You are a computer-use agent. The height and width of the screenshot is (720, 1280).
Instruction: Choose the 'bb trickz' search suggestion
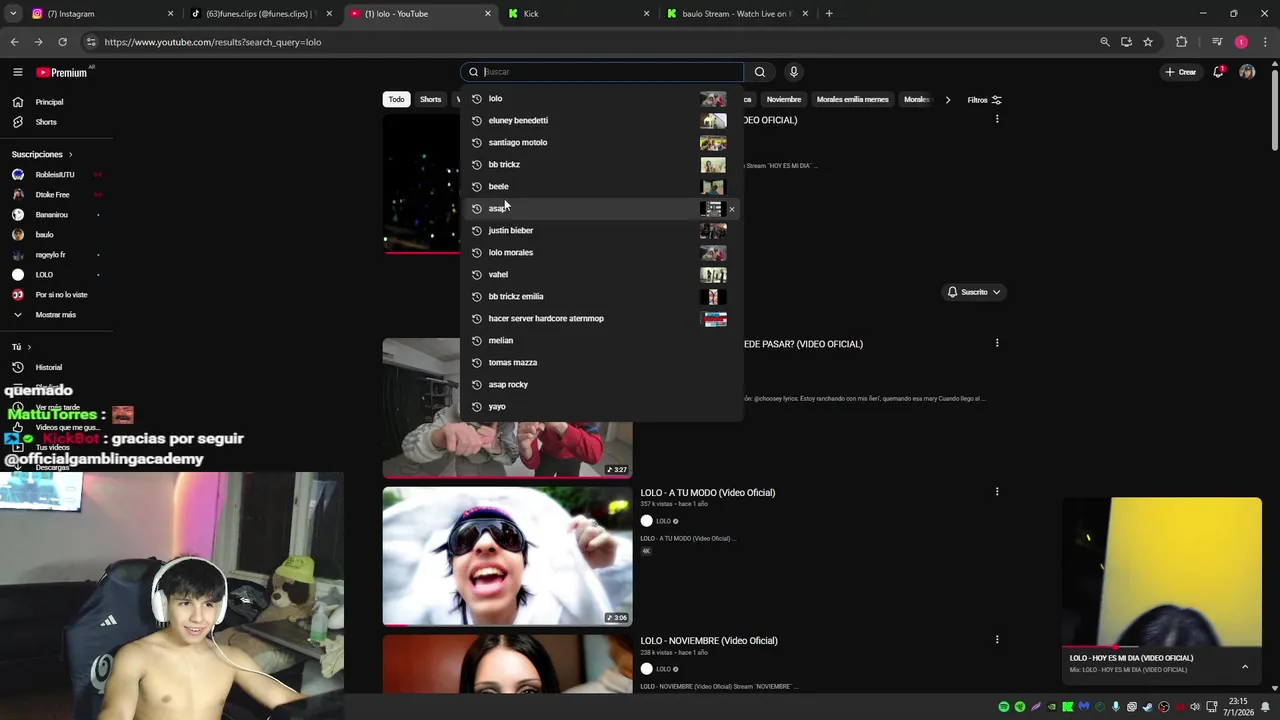tap(602, 165)
